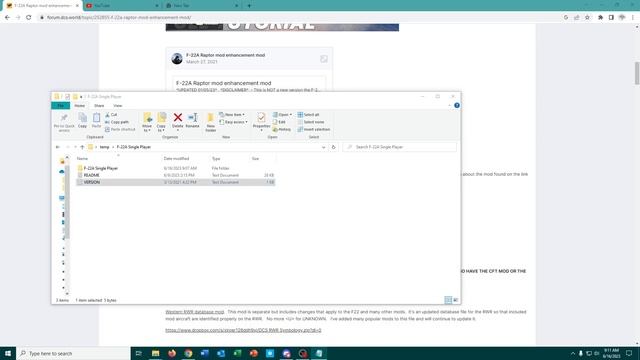This screenshot has width=640, height=360.
Task: Switch to the YouTube browser tab
Action: [x=122, y=6]
